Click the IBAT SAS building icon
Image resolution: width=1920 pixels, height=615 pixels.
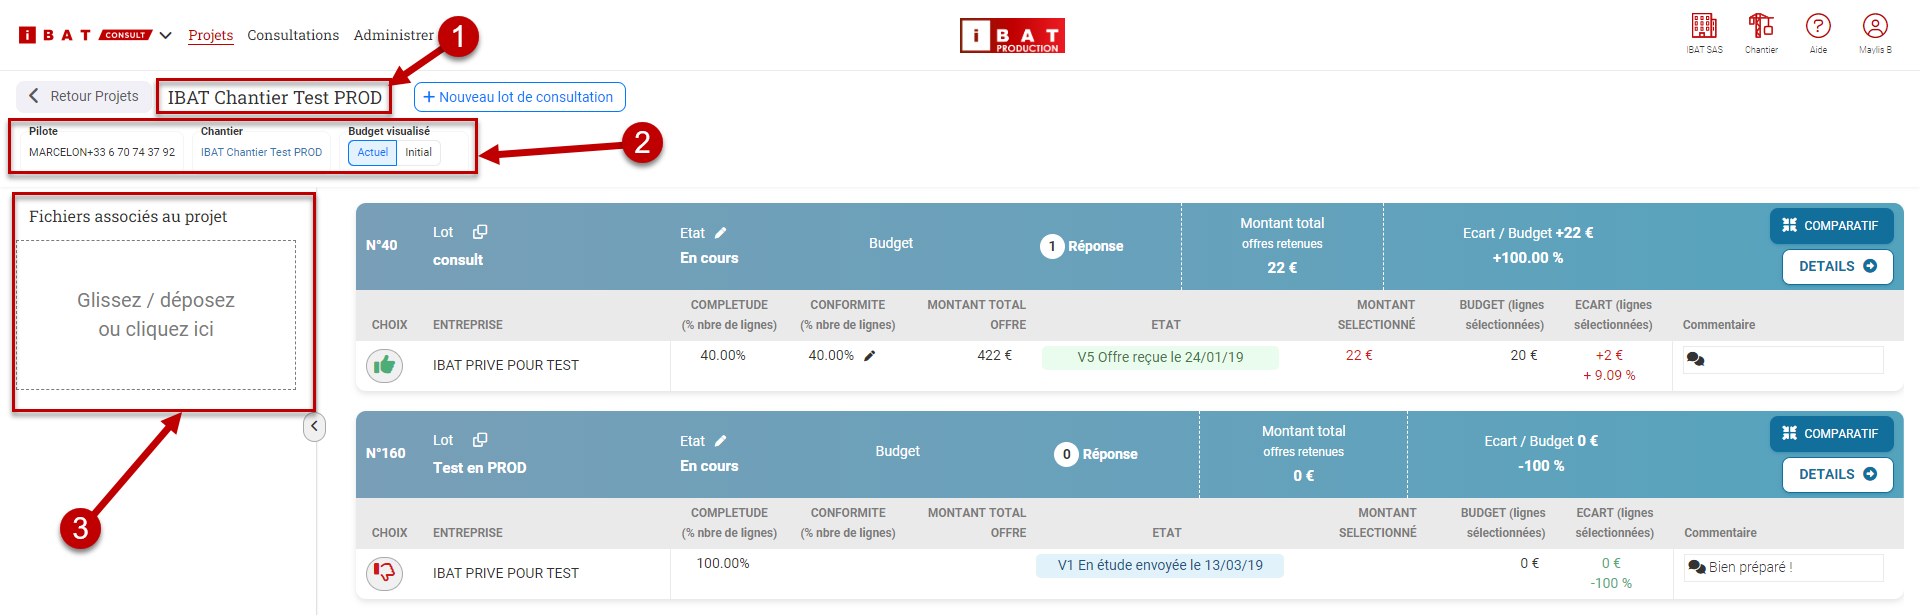[x=1704, y=27]
